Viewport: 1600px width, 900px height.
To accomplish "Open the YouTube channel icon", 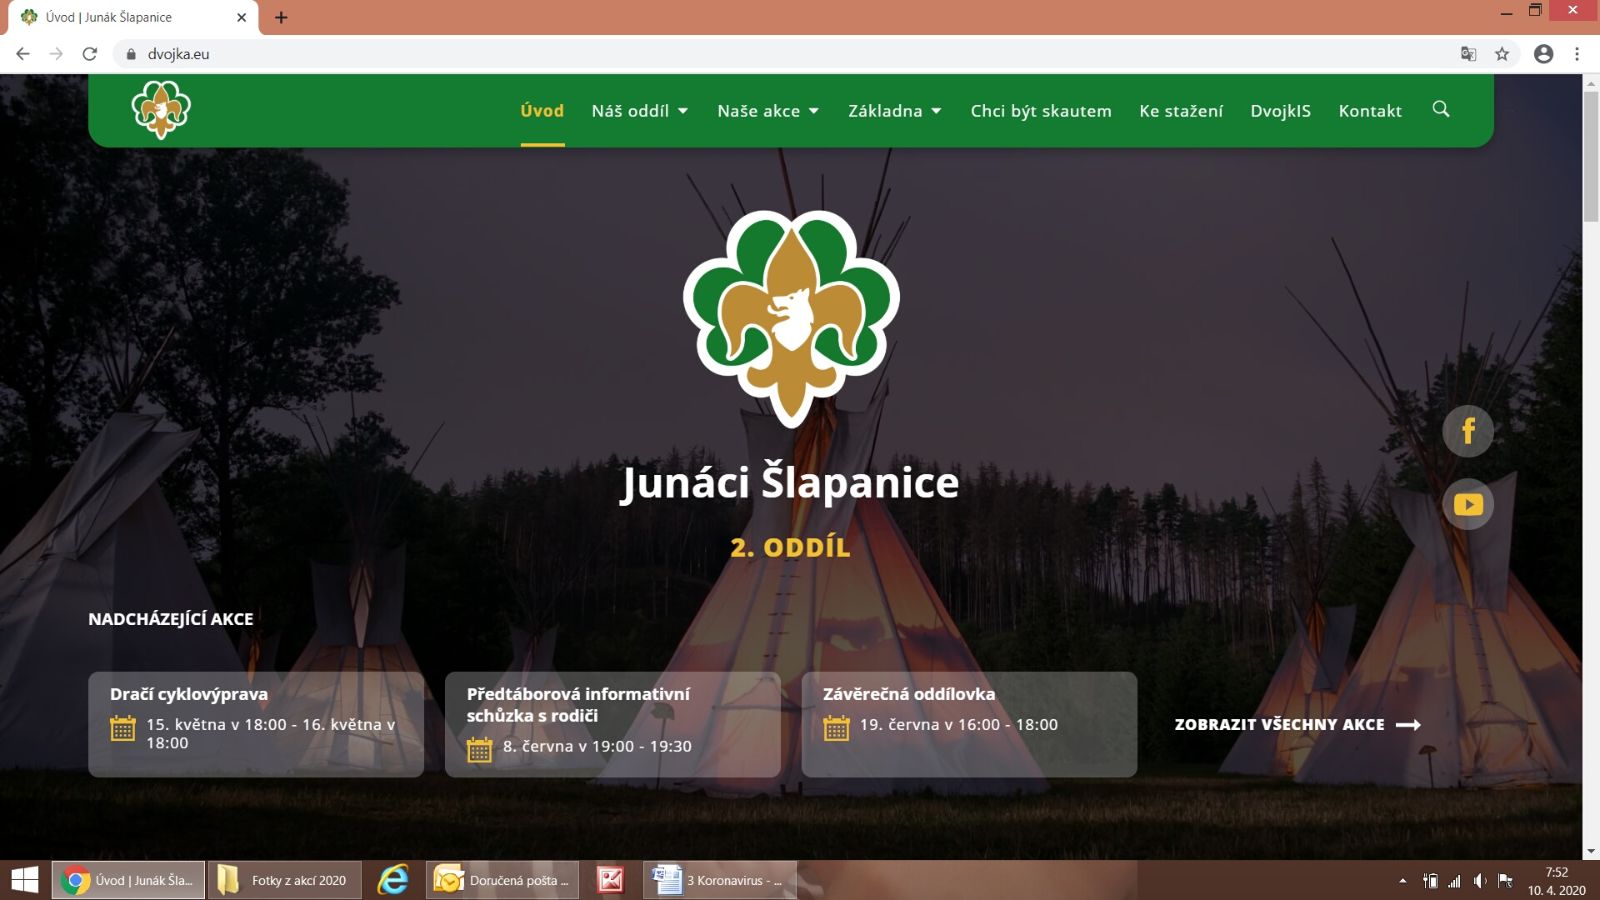I will tap(1467, 504).
